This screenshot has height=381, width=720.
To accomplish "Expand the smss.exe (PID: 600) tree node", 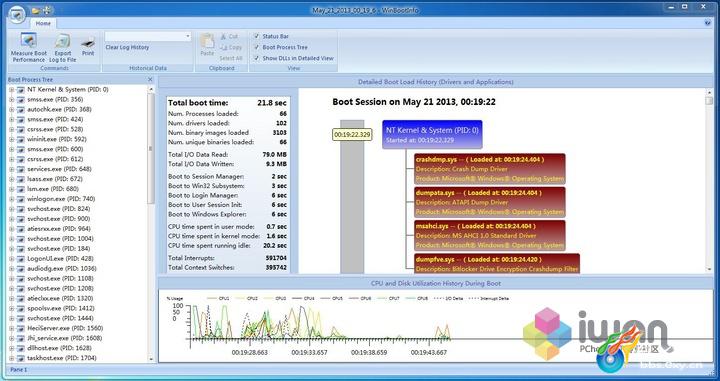I will pyautogui.click(x=11, y=150).
